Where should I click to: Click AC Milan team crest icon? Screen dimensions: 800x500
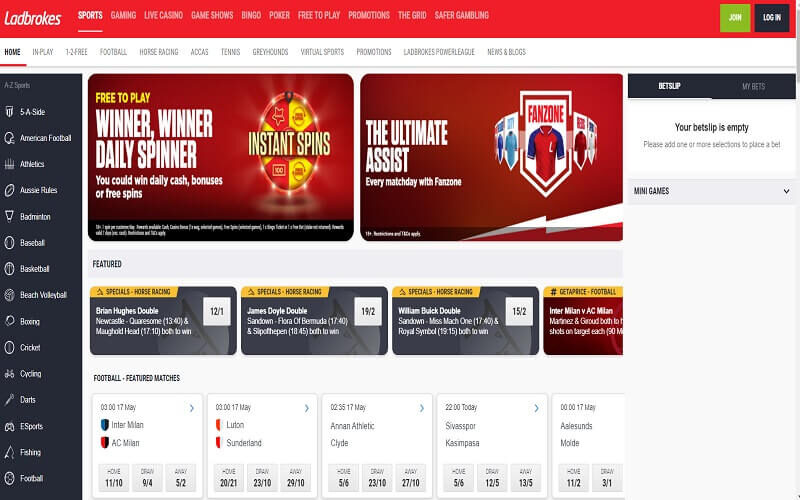point(105,442)
